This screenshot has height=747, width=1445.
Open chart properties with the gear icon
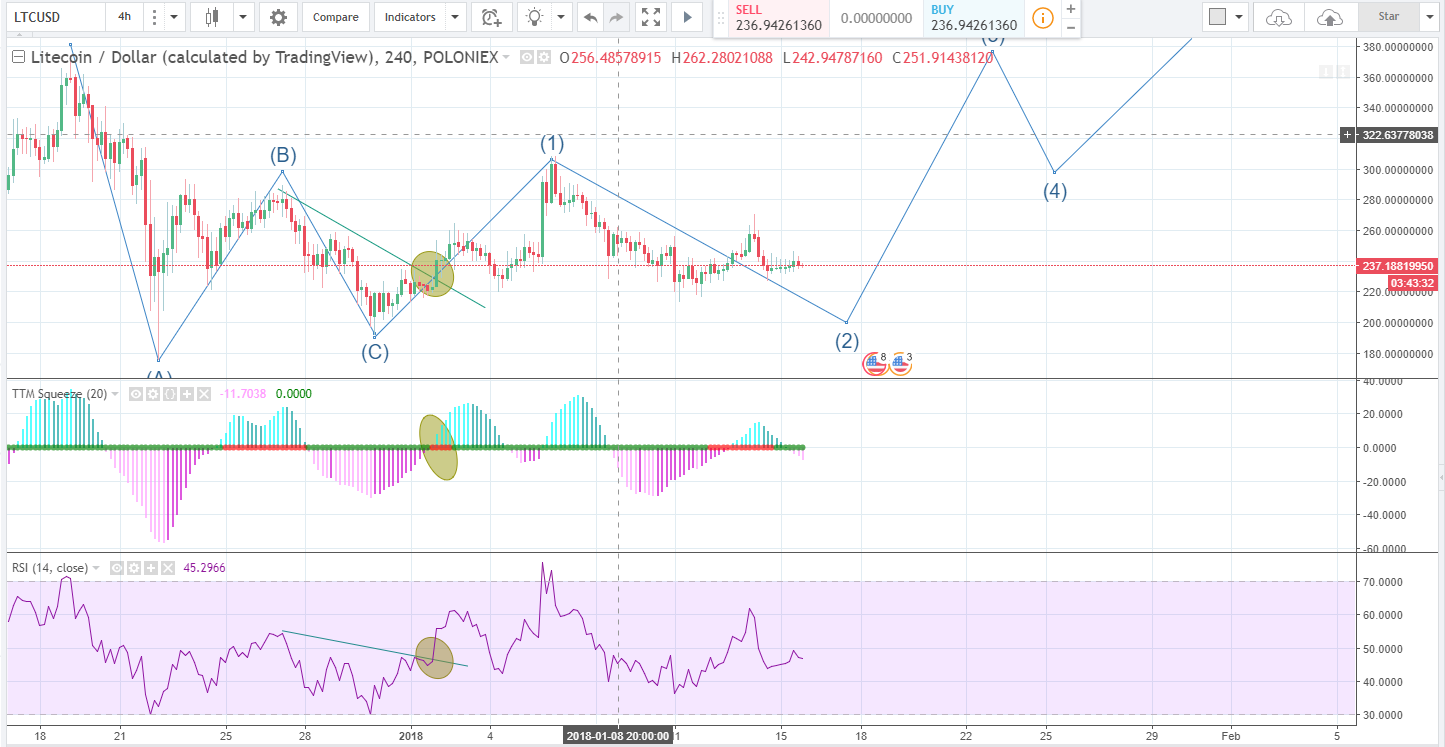[x=278, y=17]
